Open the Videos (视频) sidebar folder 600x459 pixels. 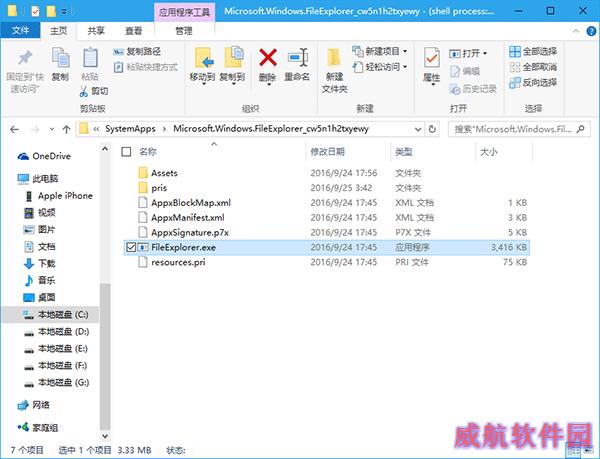(x=40, y=213)
